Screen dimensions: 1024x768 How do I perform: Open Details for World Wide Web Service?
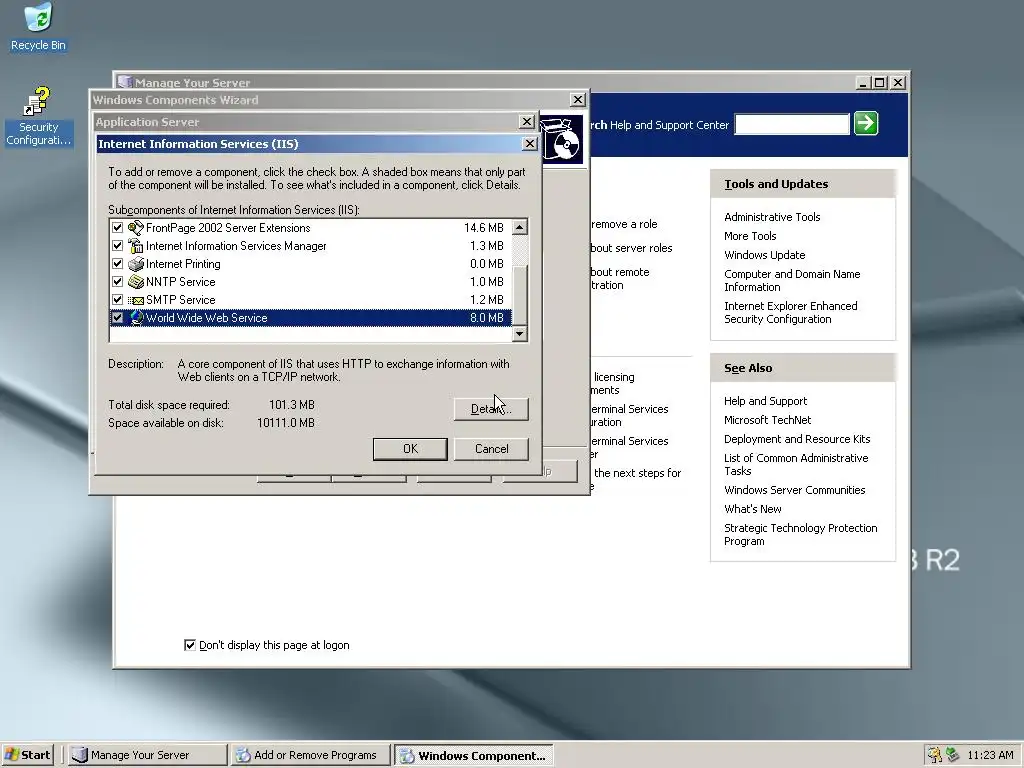tap(491, 409)
